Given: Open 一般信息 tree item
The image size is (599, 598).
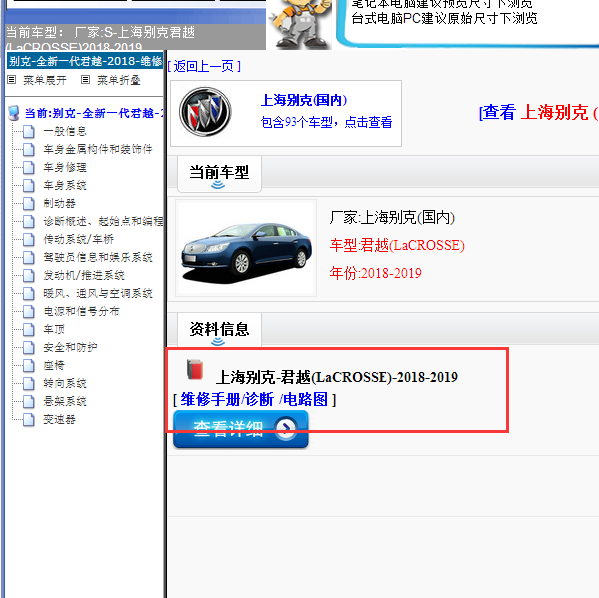Looking at the screenshot, I should point(65,131).
